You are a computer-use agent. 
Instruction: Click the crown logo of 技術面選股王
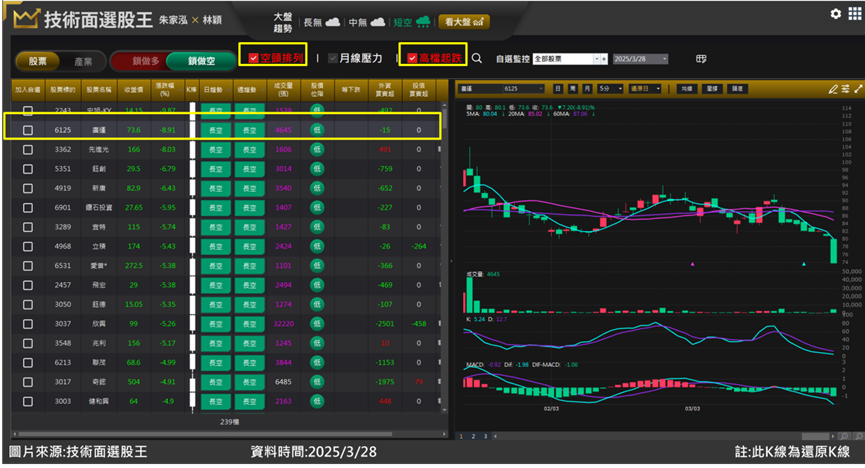(25, 19)
